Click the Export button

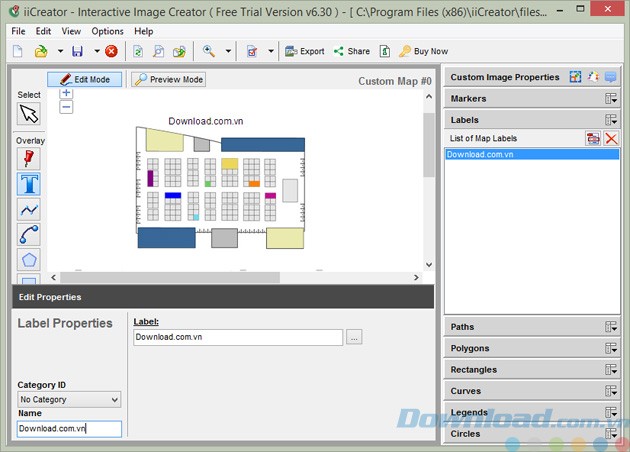click(305, 51)
